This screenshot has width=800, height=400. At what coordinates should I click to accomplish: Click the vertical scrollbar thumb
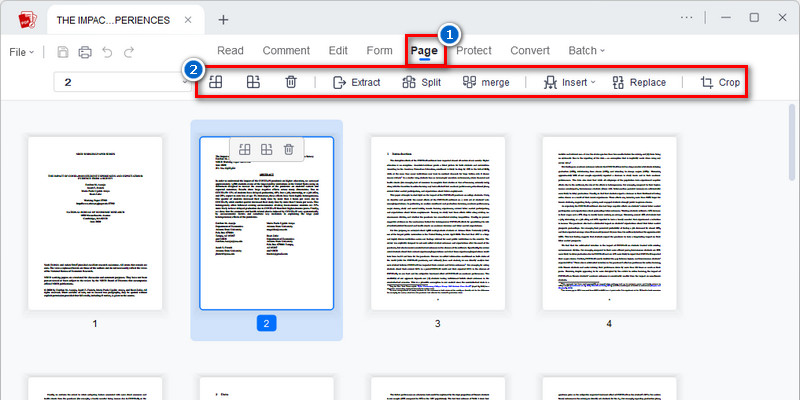tap(792, 142)
